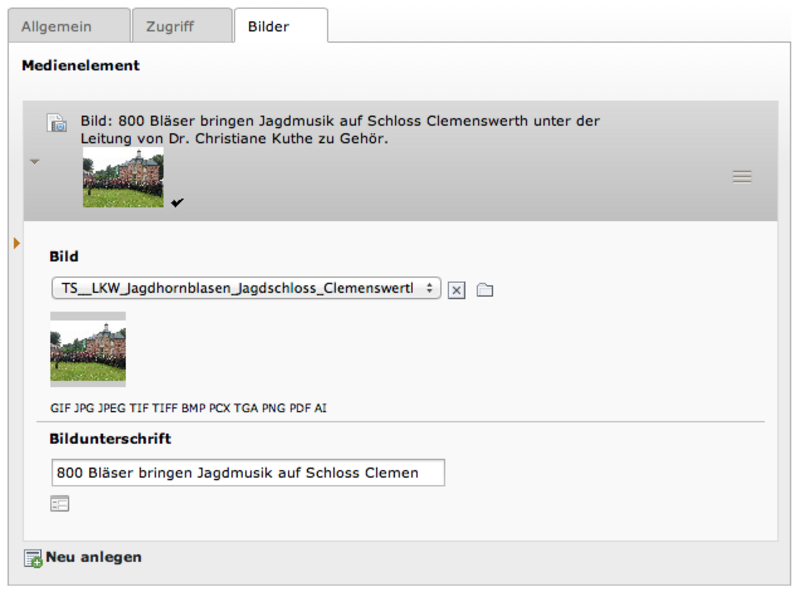Click the image preview under Bild field
The width and height of the screenshot is (800, 592).
pos(88,350)
